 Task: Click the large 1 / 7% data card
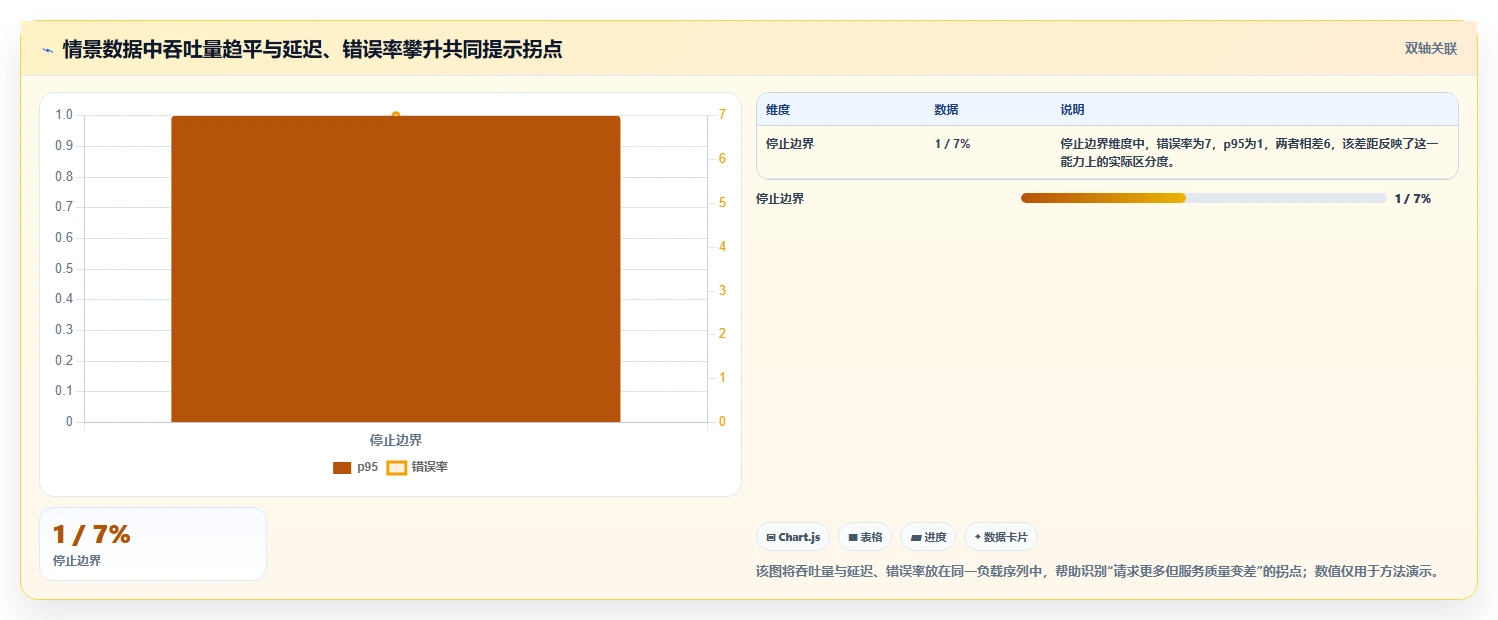(x=153, y=544)
